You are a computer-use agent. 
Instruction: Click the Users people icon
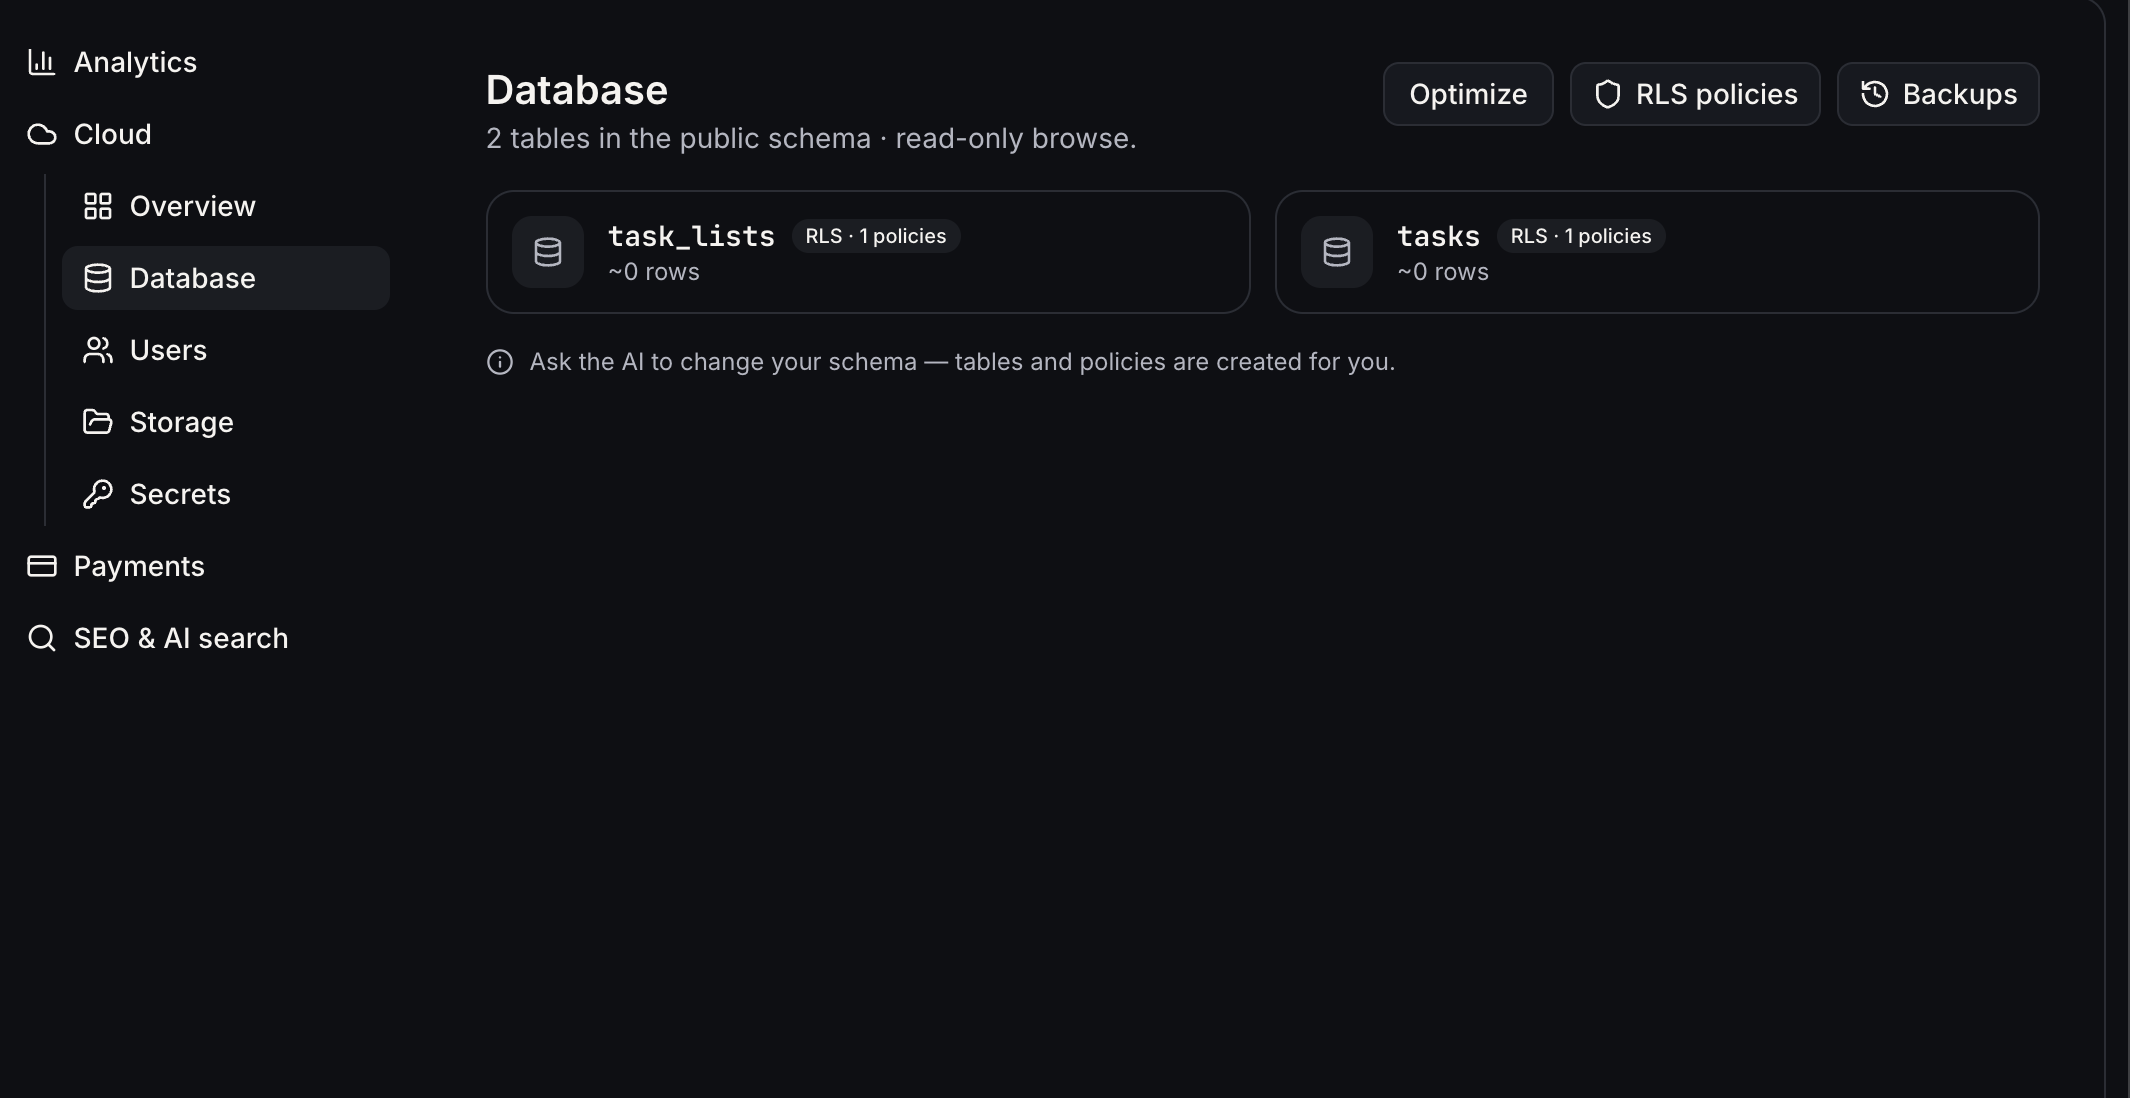pos(97,350)
